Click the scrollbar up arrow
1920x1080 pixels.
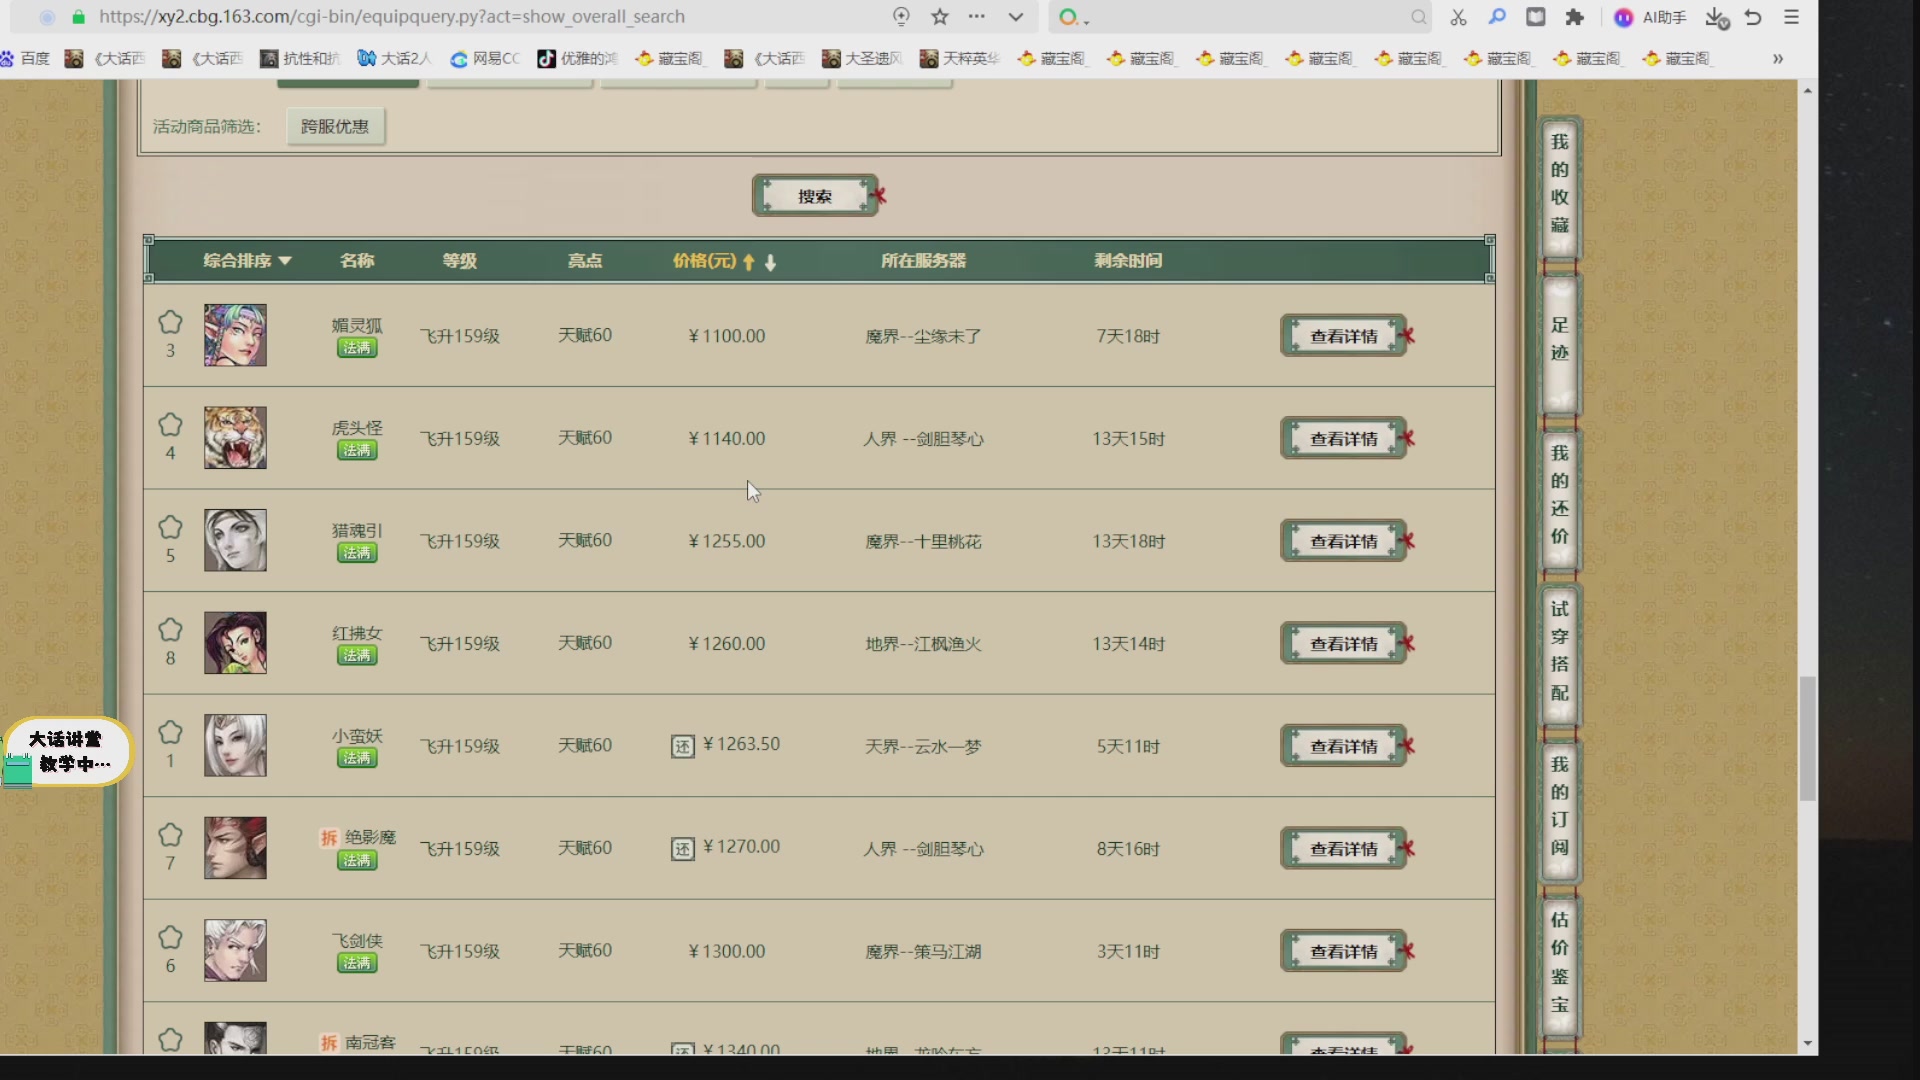(1807, 91)
